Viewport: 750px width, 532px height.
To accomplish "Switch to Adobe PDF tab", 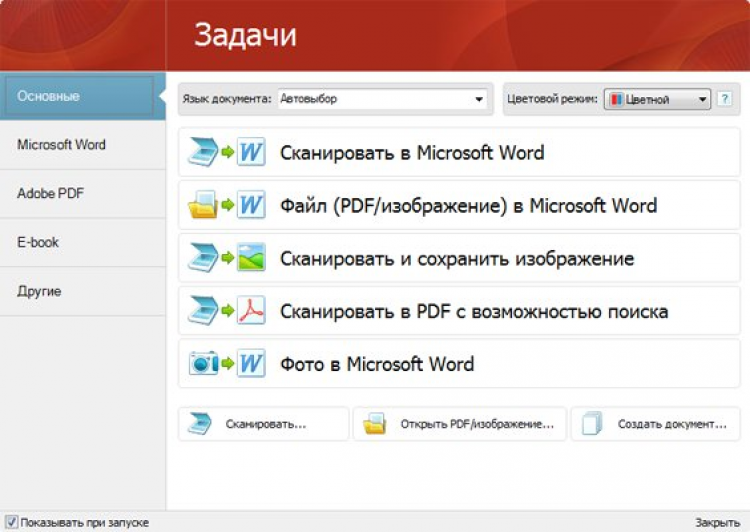I will click(x=83, y=193).
